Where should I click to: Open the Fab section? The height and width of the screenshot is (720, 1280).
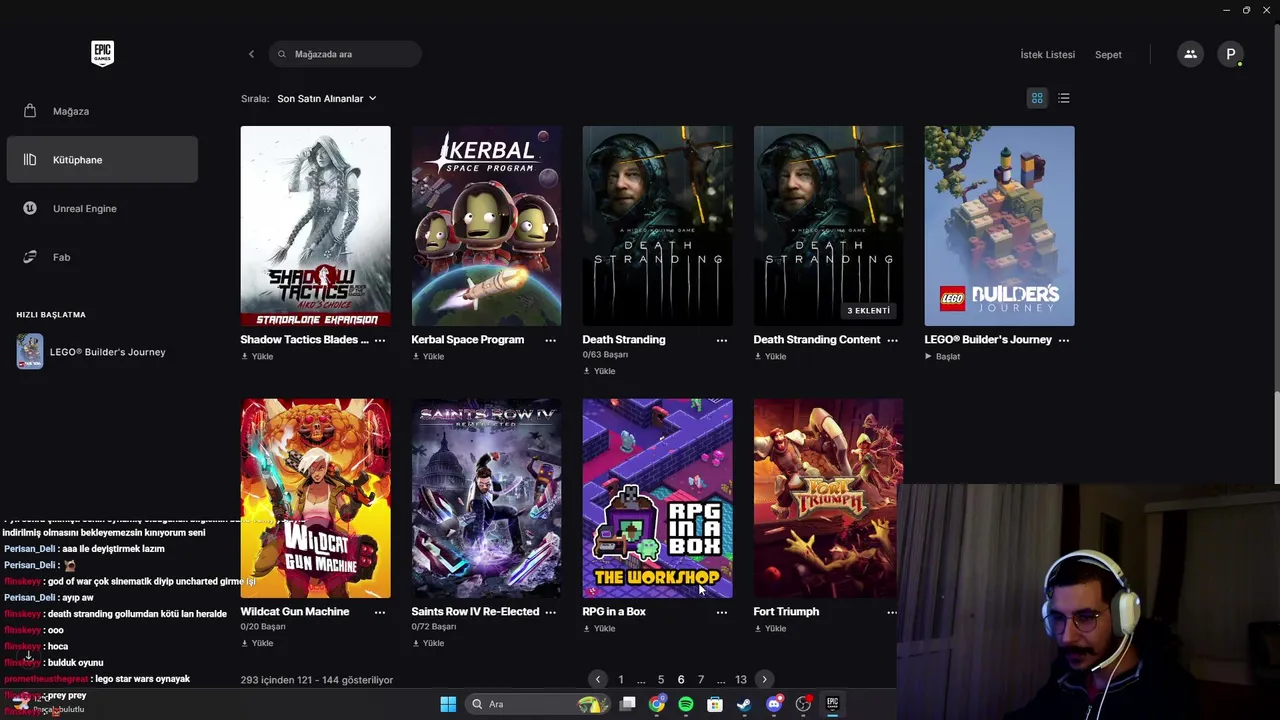[x=102, y=257]
